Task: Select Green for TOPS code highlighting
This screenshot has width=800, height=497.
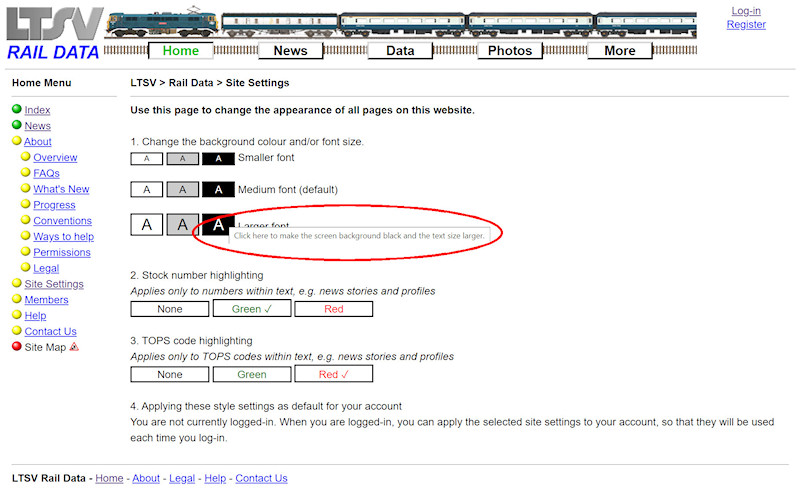Action: coord(252,374)
